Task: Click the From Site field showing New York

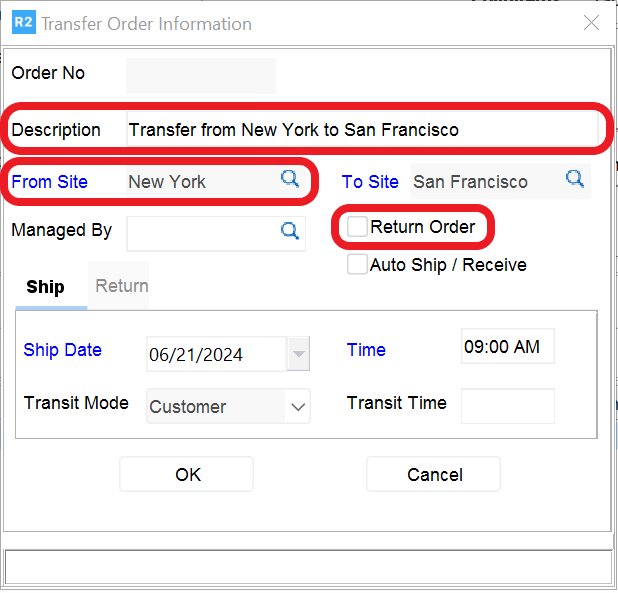Action: coord(200,181)
